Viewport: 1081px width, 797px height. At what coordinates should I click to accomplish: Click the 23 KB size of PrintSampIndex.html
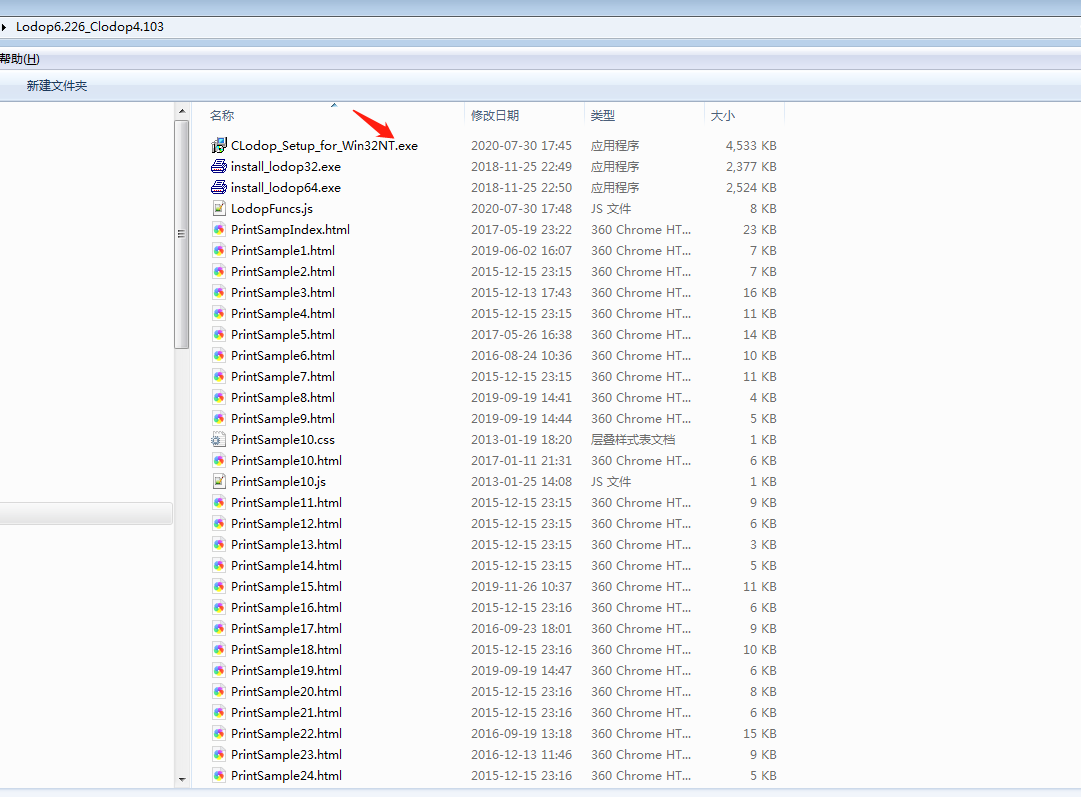point(760,230)
